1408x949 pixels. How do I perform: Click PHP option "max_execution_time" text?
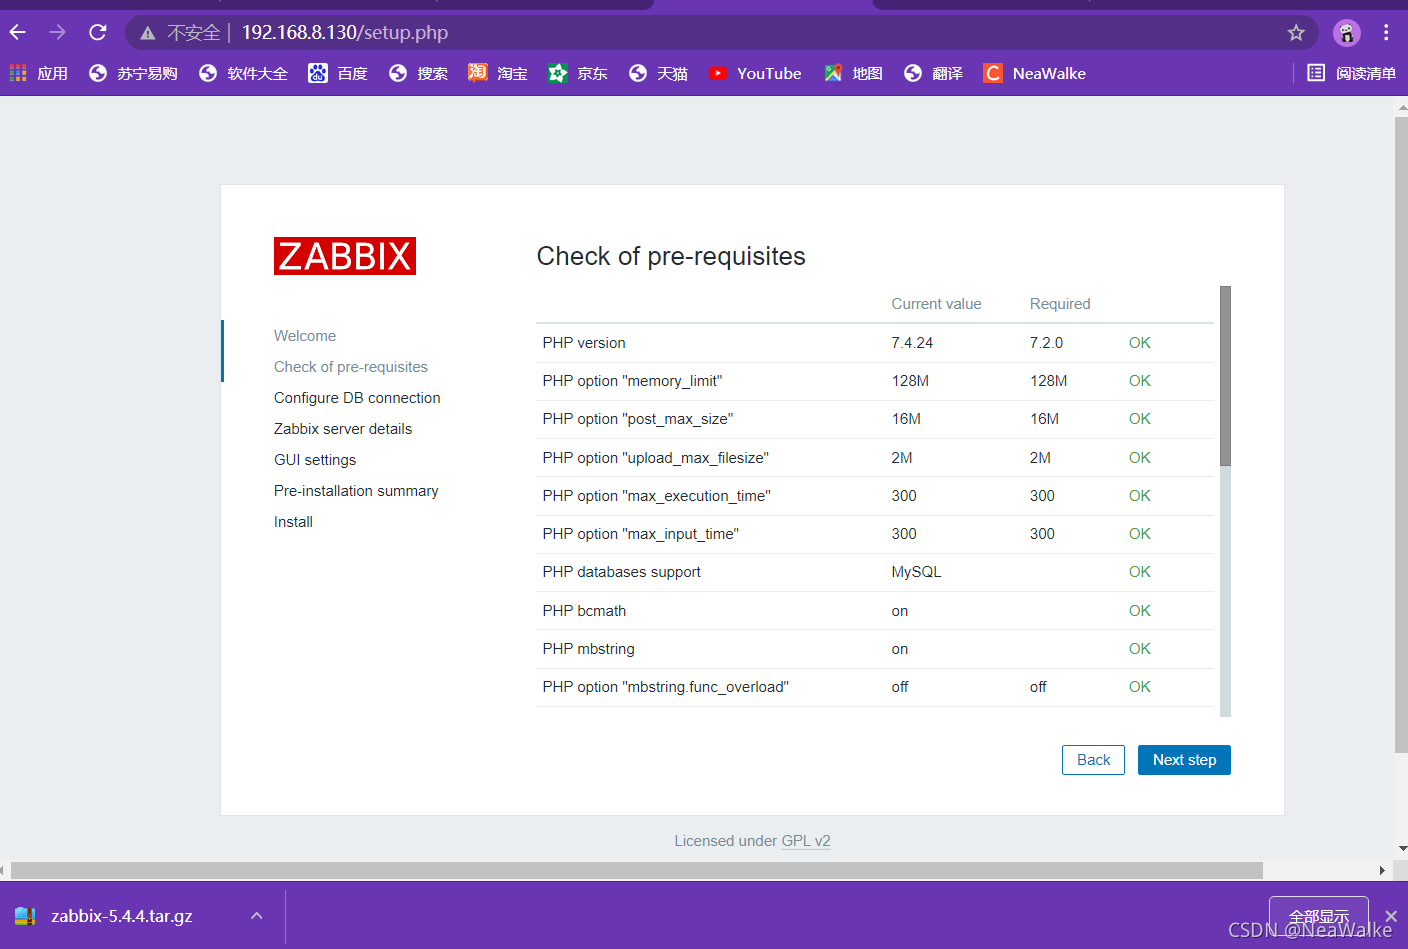657,496
